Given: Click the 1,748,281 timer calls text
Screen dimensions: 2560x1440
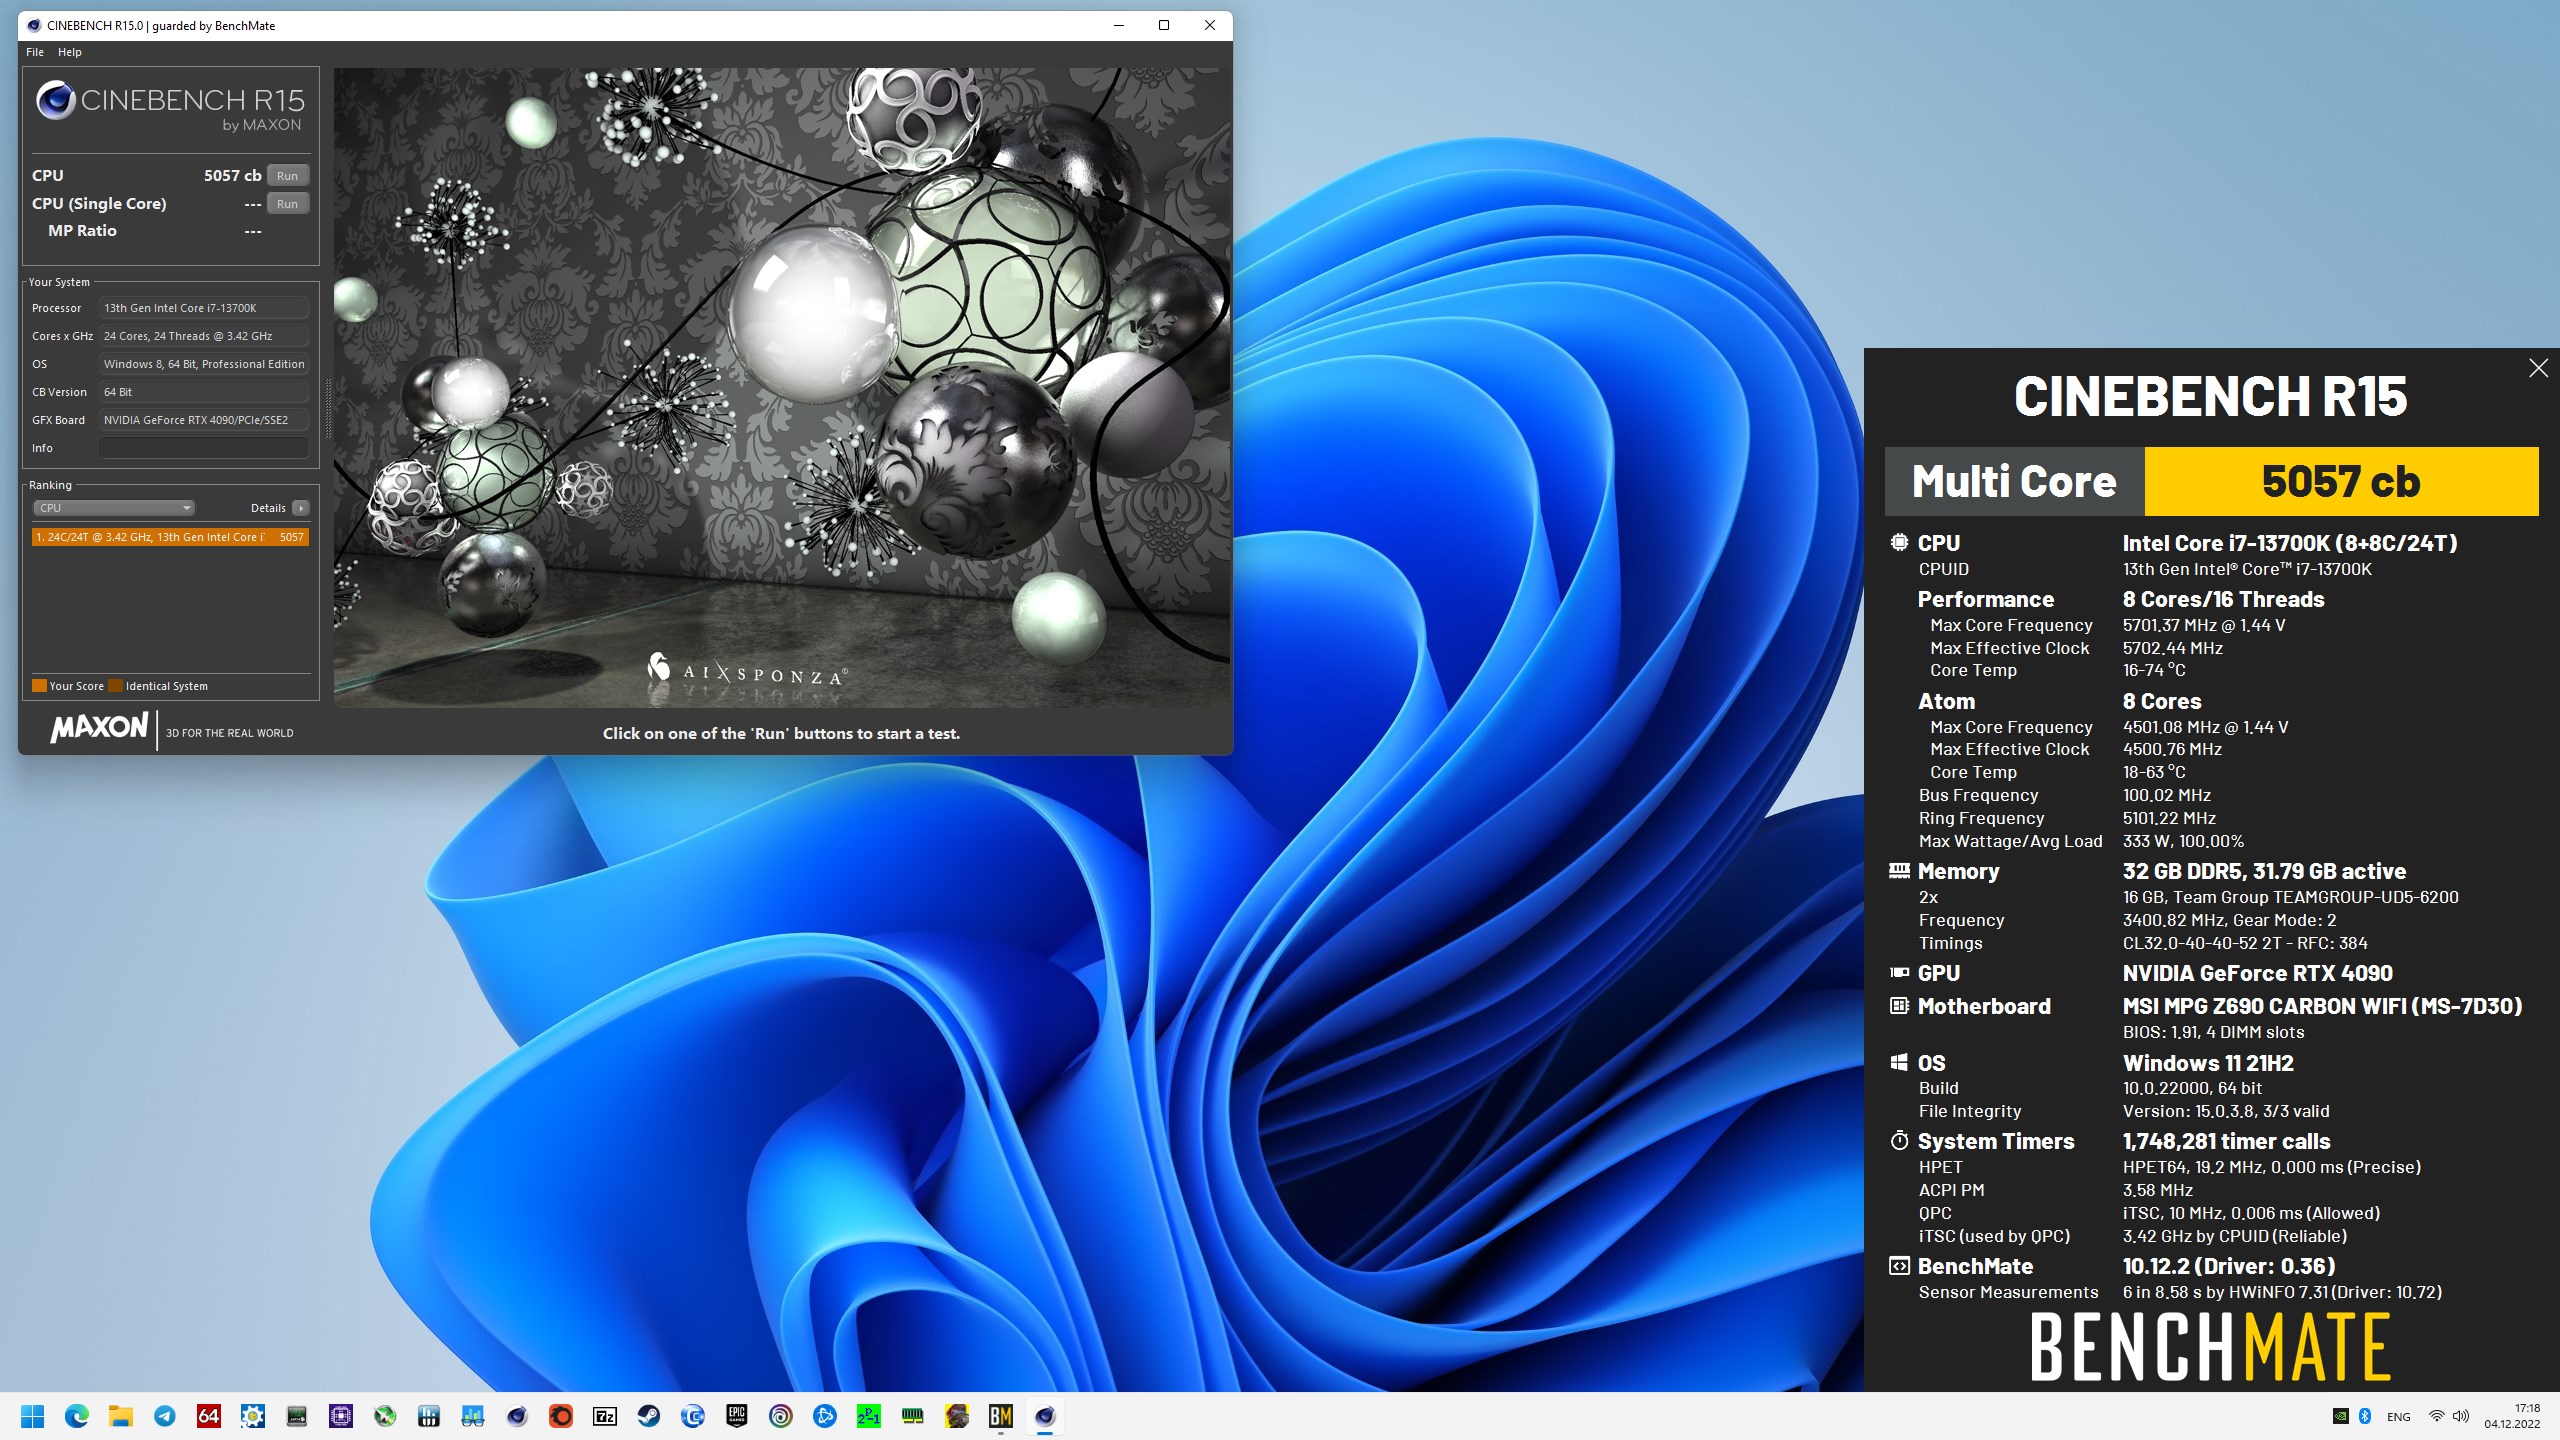Looking at the screenshot, I should point(2226,1141).
